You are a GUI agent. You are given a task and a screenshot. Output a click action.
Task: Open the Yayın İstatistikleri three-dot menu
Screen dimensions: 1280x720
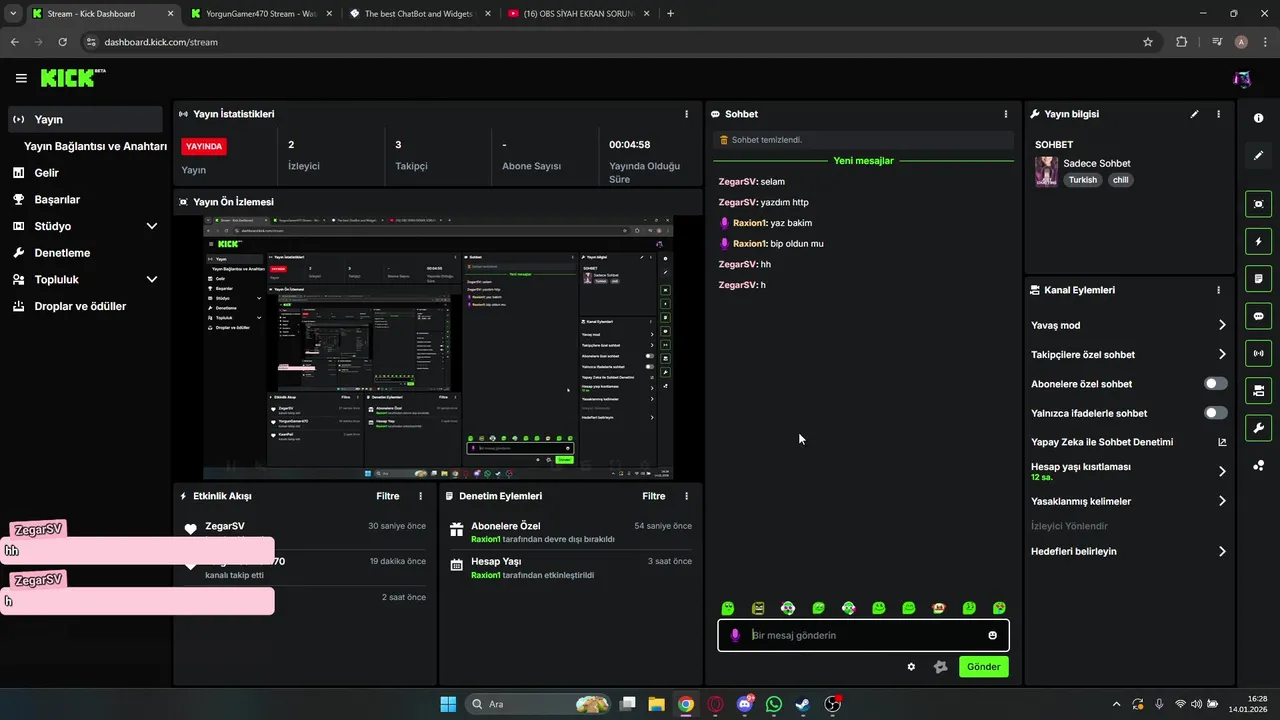[x=686, y=114]
